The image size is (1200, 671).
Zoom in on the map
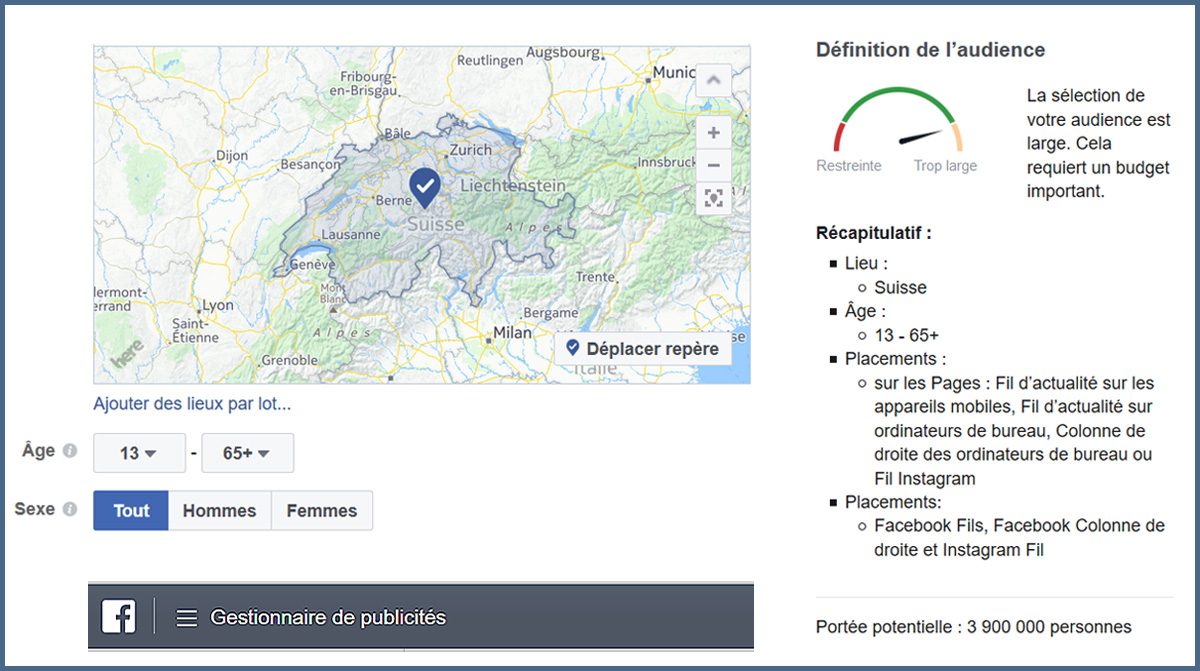713,132
